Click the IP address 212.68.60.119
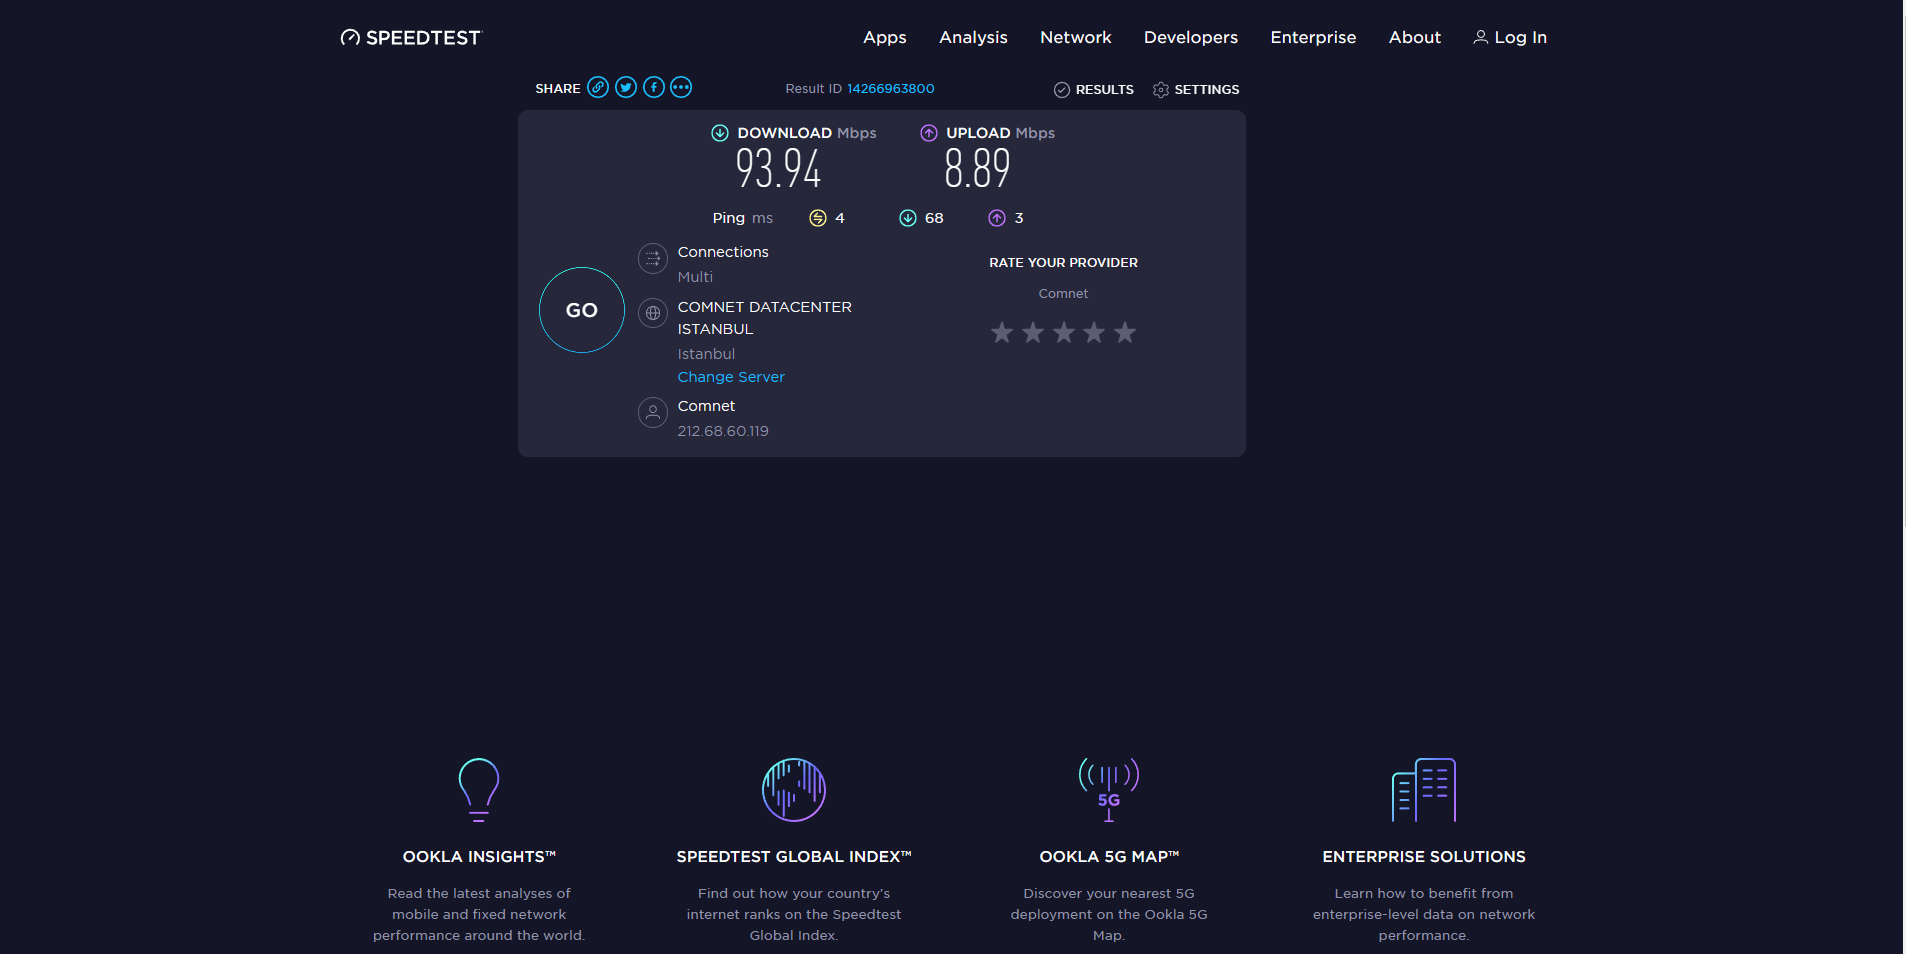Viewport: 1906px width, 954px height. [723, 431]
